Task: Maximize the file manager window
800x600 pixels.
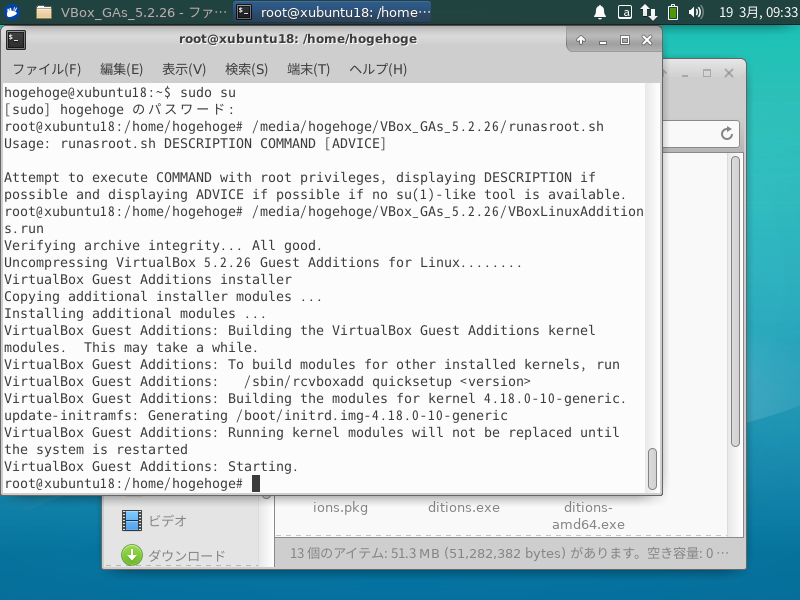Action: pyautogui.click(x=707, y=73)
